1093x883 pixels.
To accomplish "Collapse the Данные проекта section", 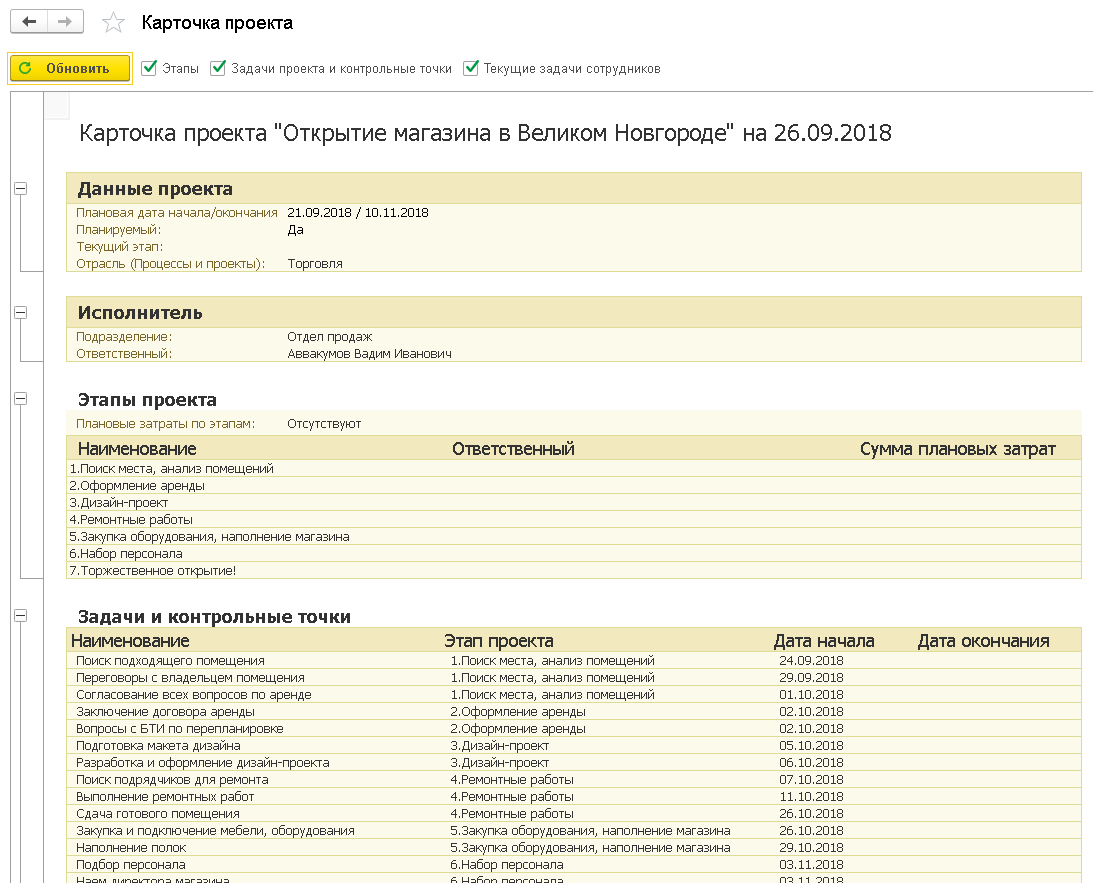I will (21, 188).
